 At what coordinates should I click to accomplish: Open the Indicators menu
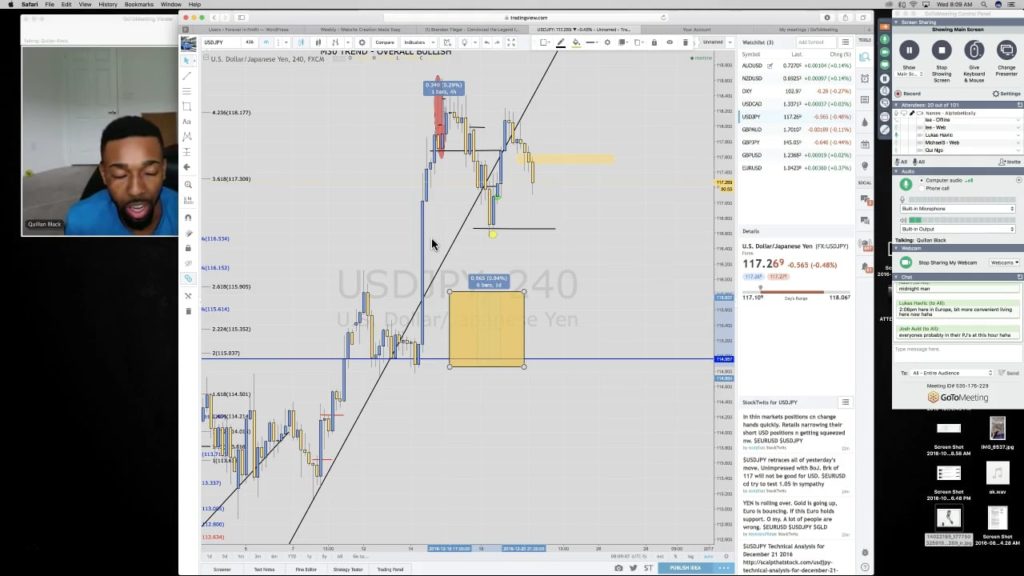417,42
